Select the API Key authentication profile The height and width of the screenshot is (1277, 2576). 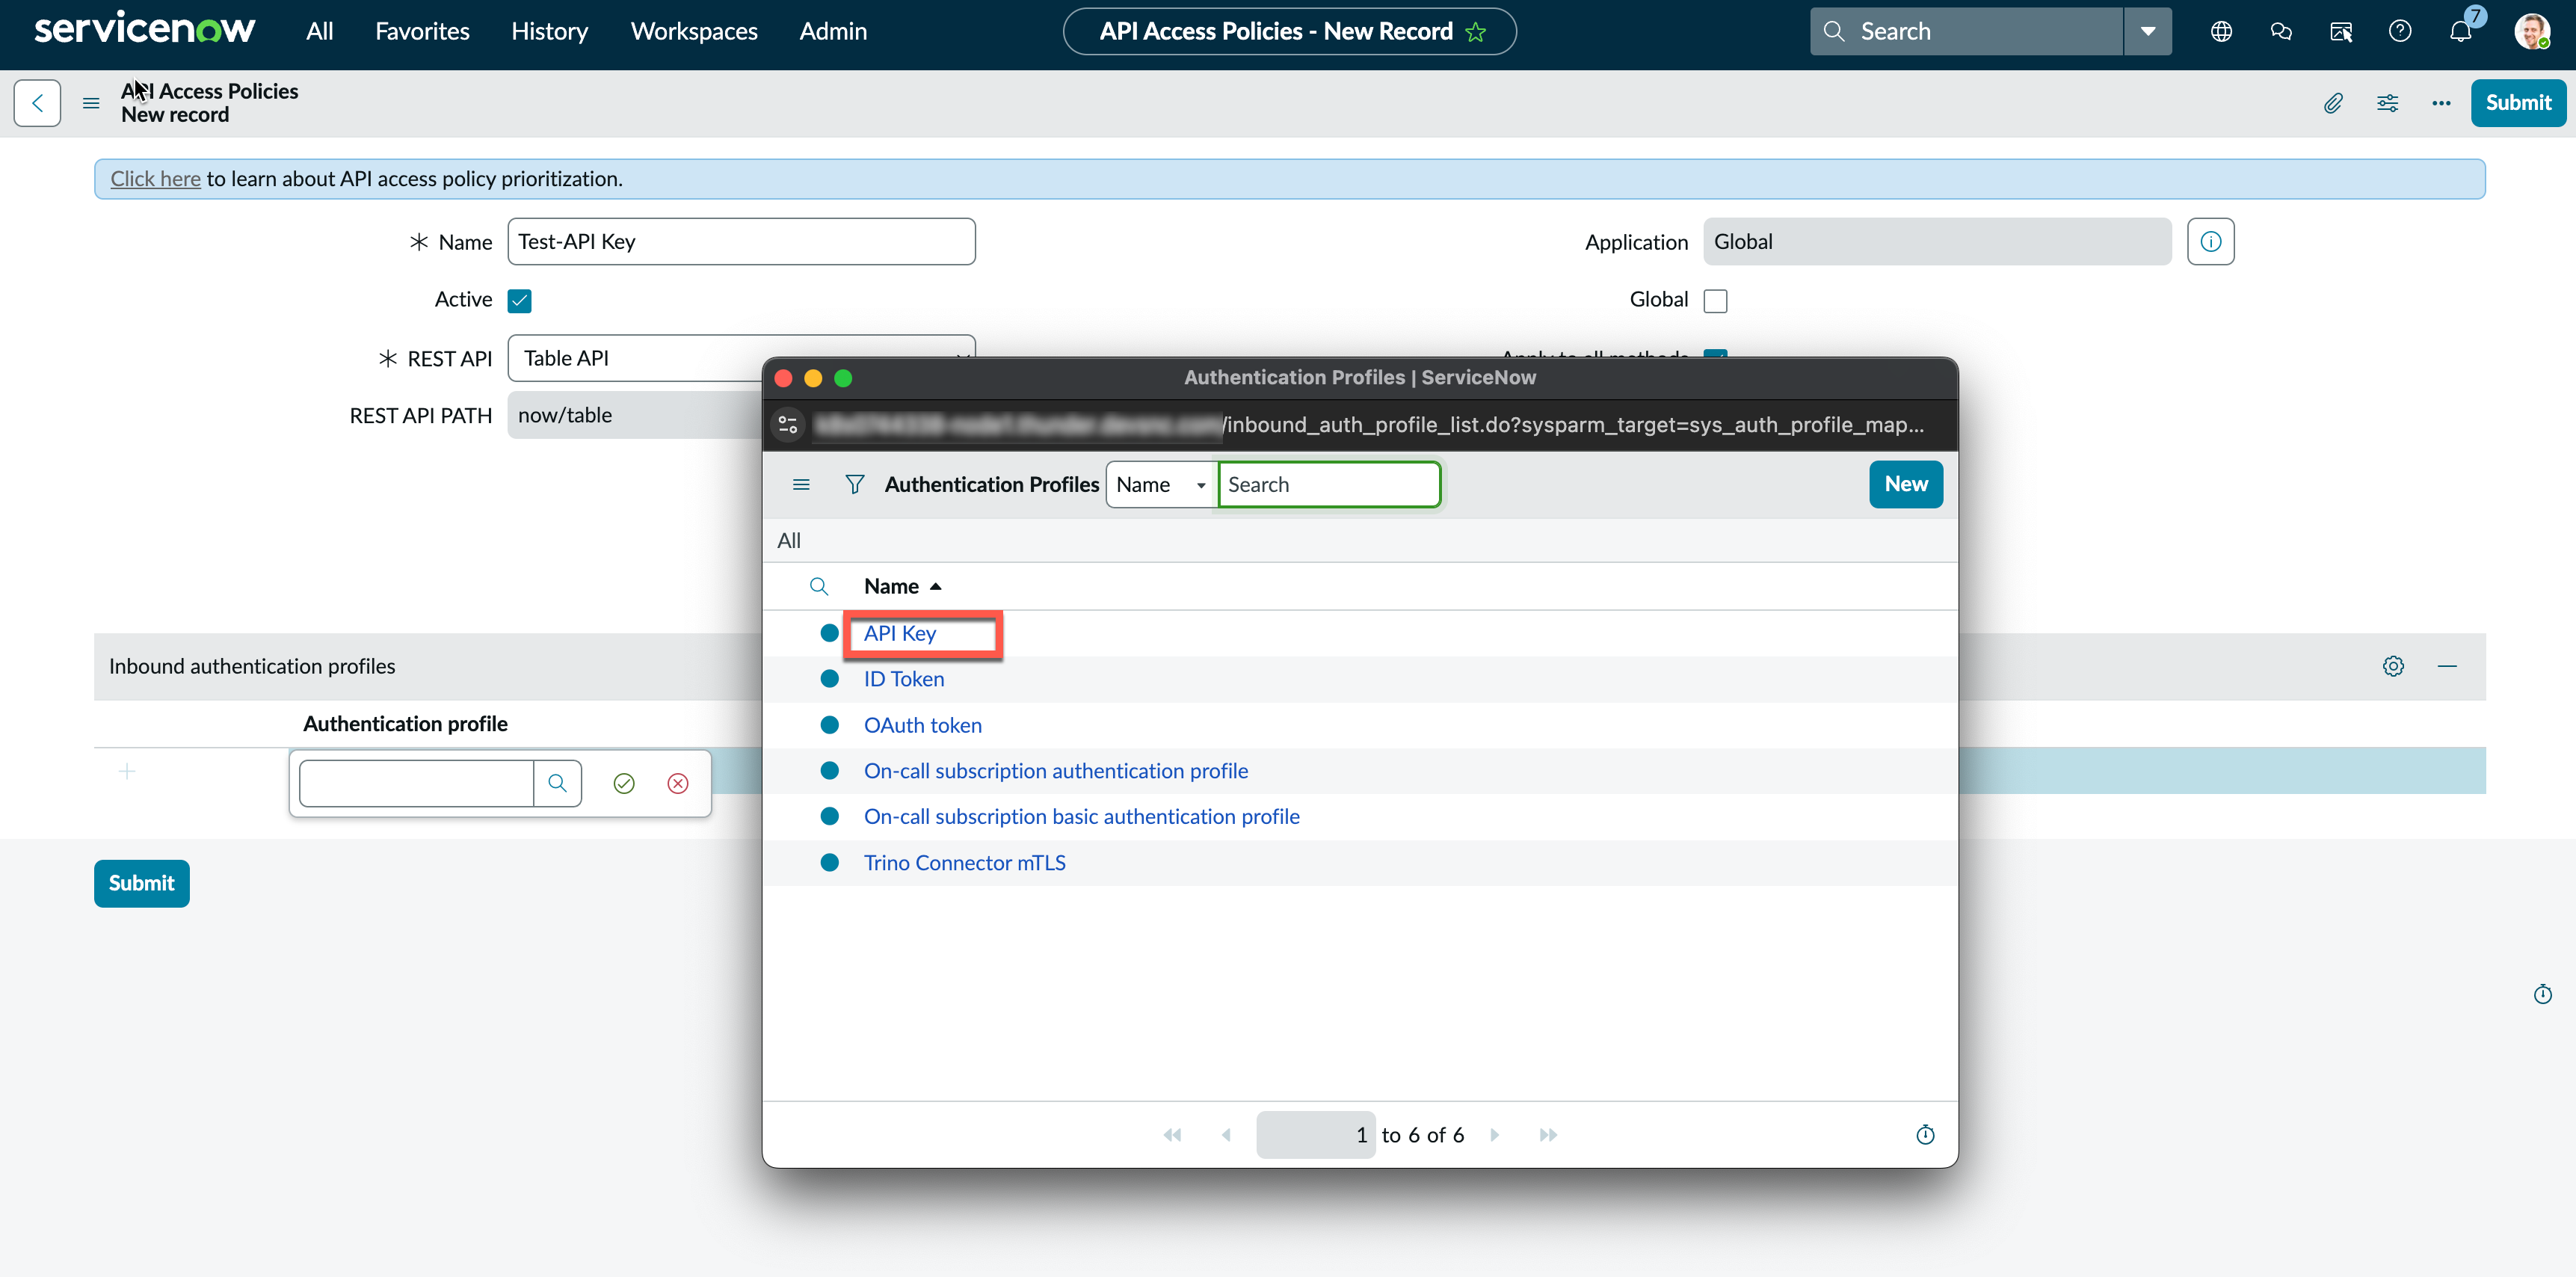(x=900, y=633)
